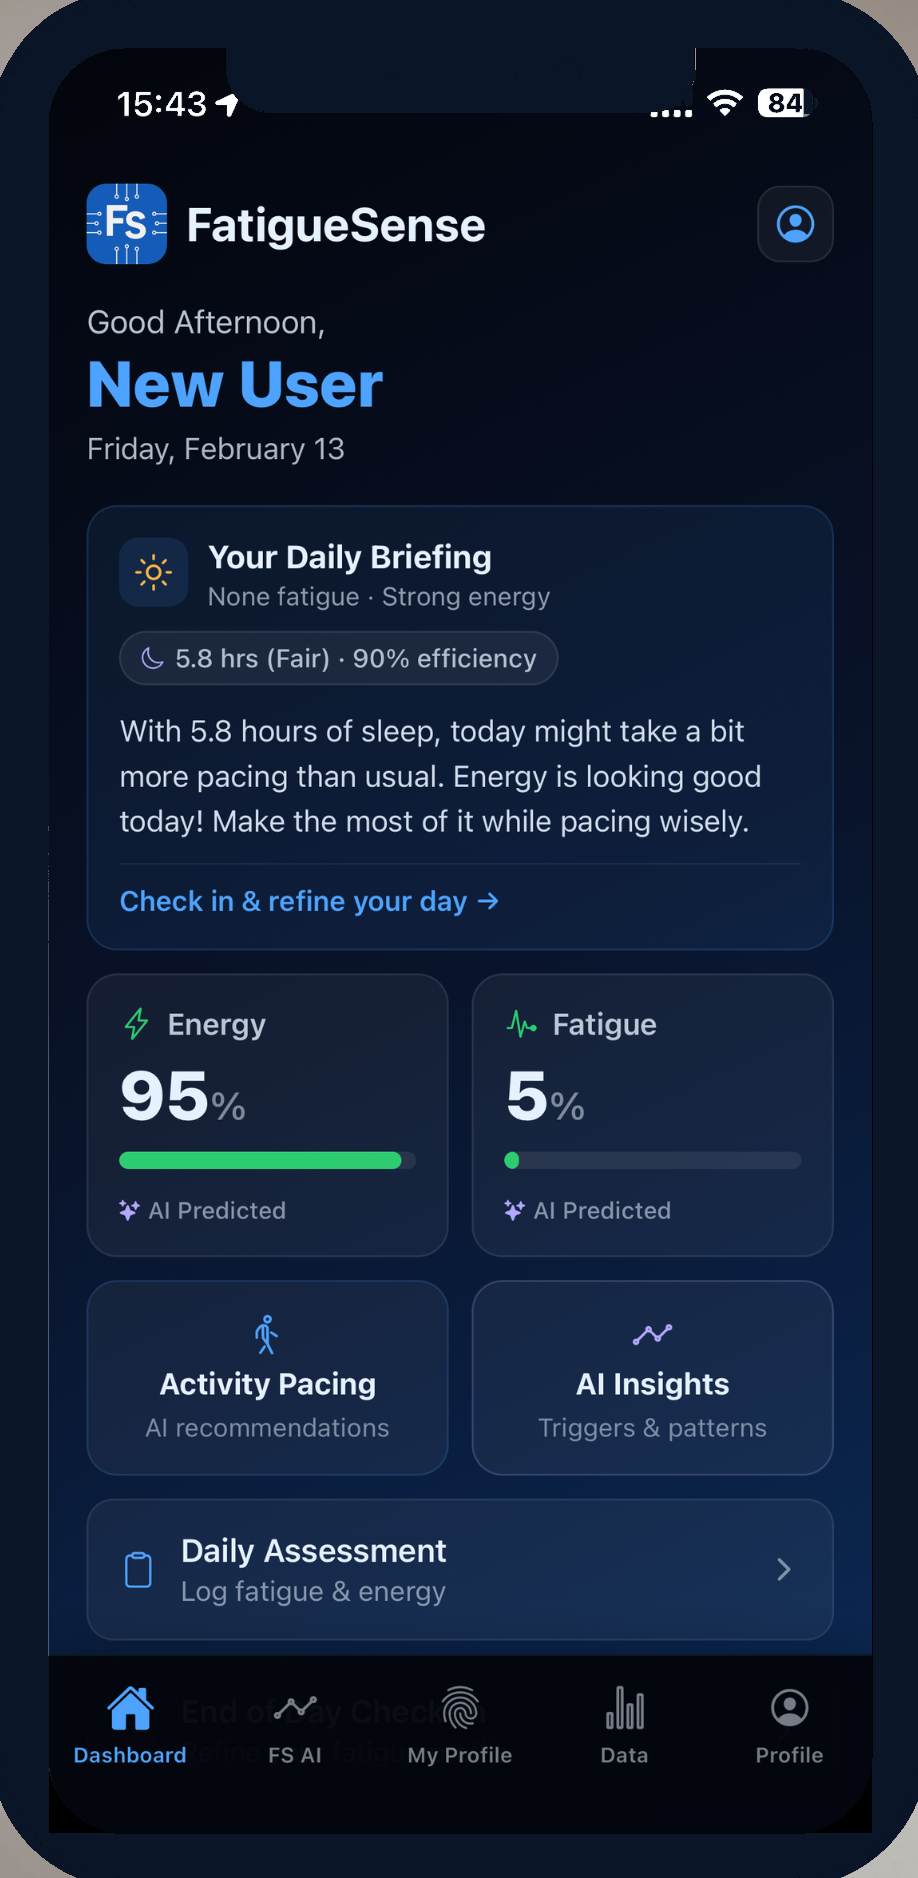Tap the FatigueSense FS logo icon
Image resolution: width=918 pixels, height=1878 pixels.
point(127,224)
